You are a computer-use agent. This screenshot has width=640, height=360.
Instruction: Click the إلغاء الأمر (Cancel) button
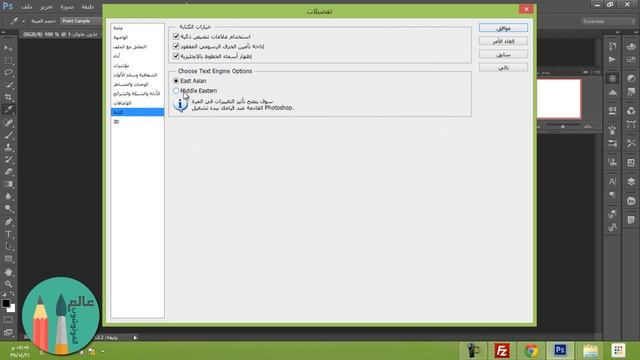tap(503, 41)
